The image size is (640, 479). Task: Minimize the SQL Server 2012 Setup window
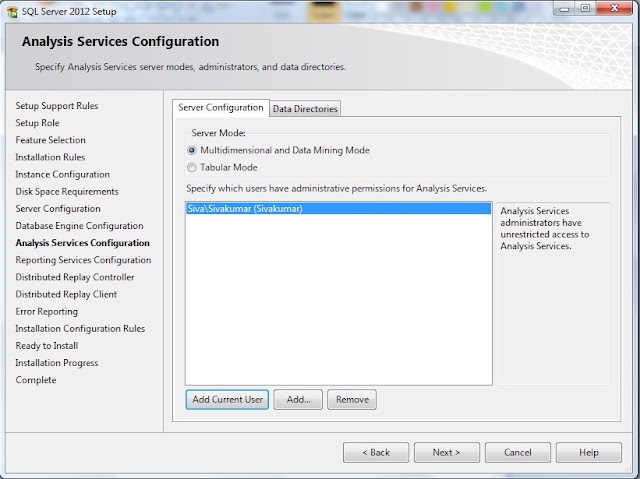pyautogui.click(x=564, y=8)
